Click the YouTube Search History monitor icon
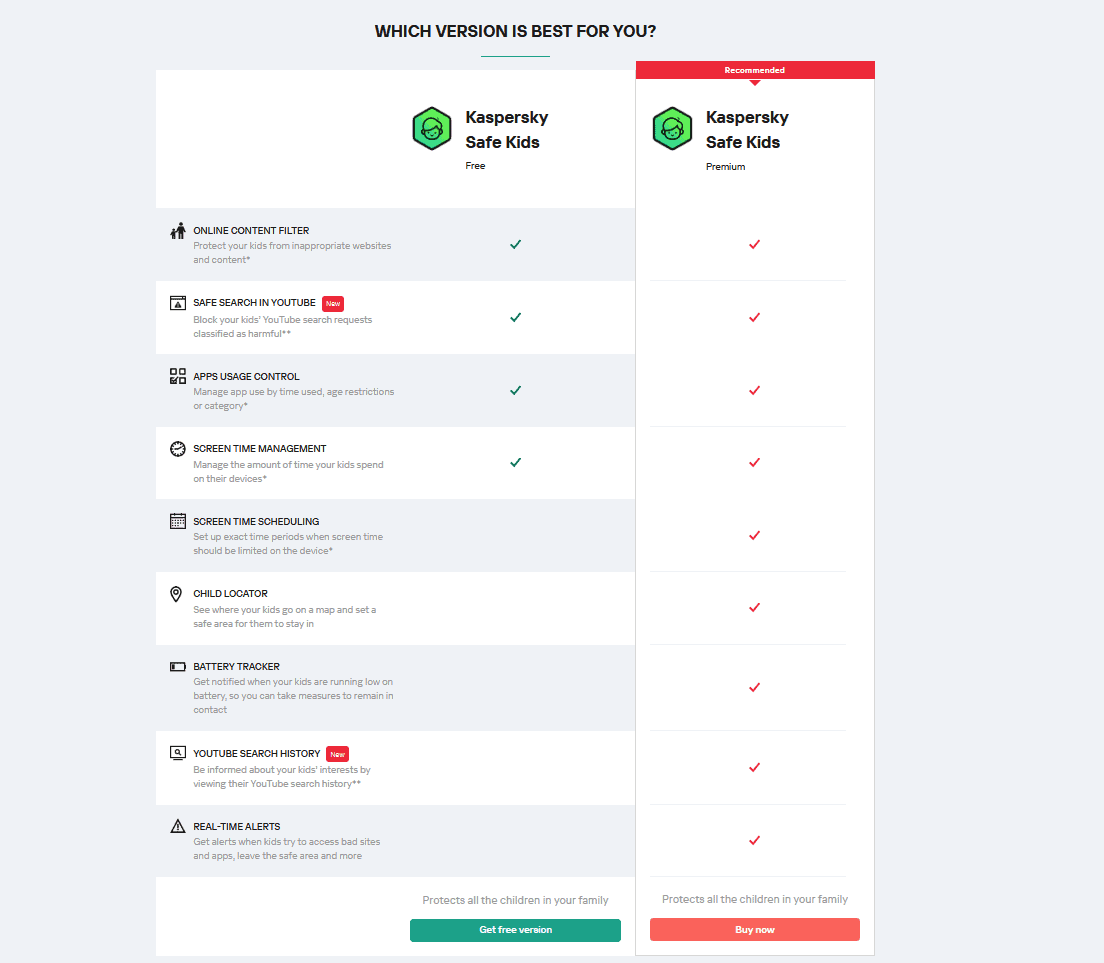The image size is (1104, 963). tap(178, 753)
